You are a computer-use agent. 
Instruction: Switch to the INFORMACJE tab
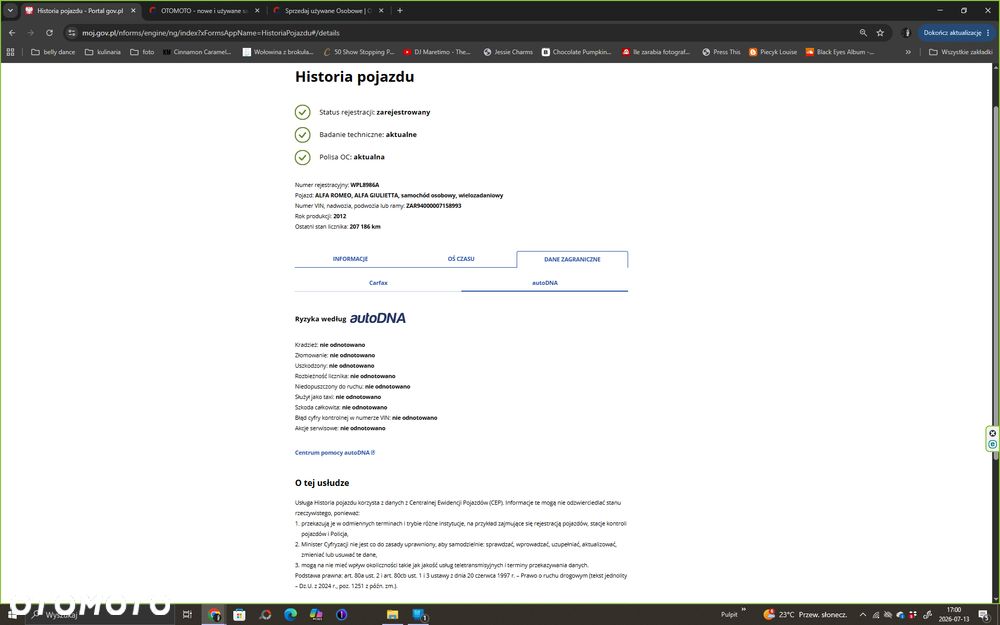[350, 259]
